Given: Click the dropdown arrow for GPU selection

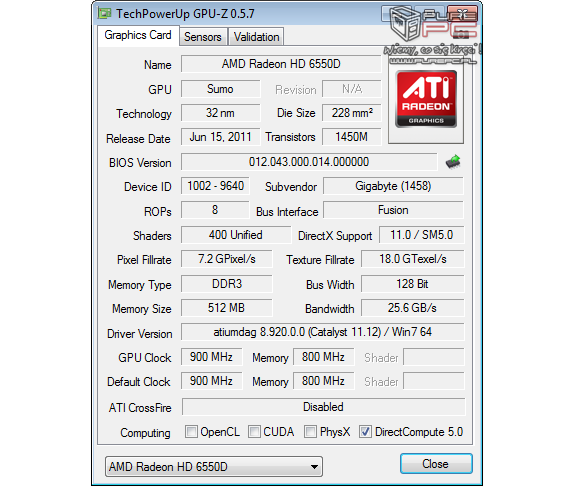Looking at the screenshot, I should tap(314, 467).
